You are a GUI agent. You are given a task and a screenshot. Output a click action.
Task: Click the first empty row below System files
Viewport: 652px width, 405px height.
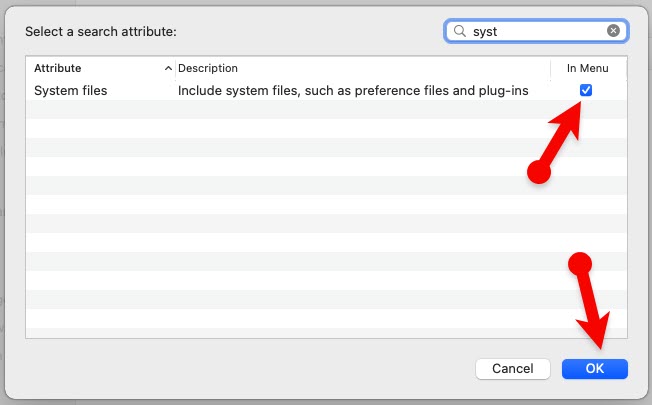pyautogui.click(x=300, y=110)
